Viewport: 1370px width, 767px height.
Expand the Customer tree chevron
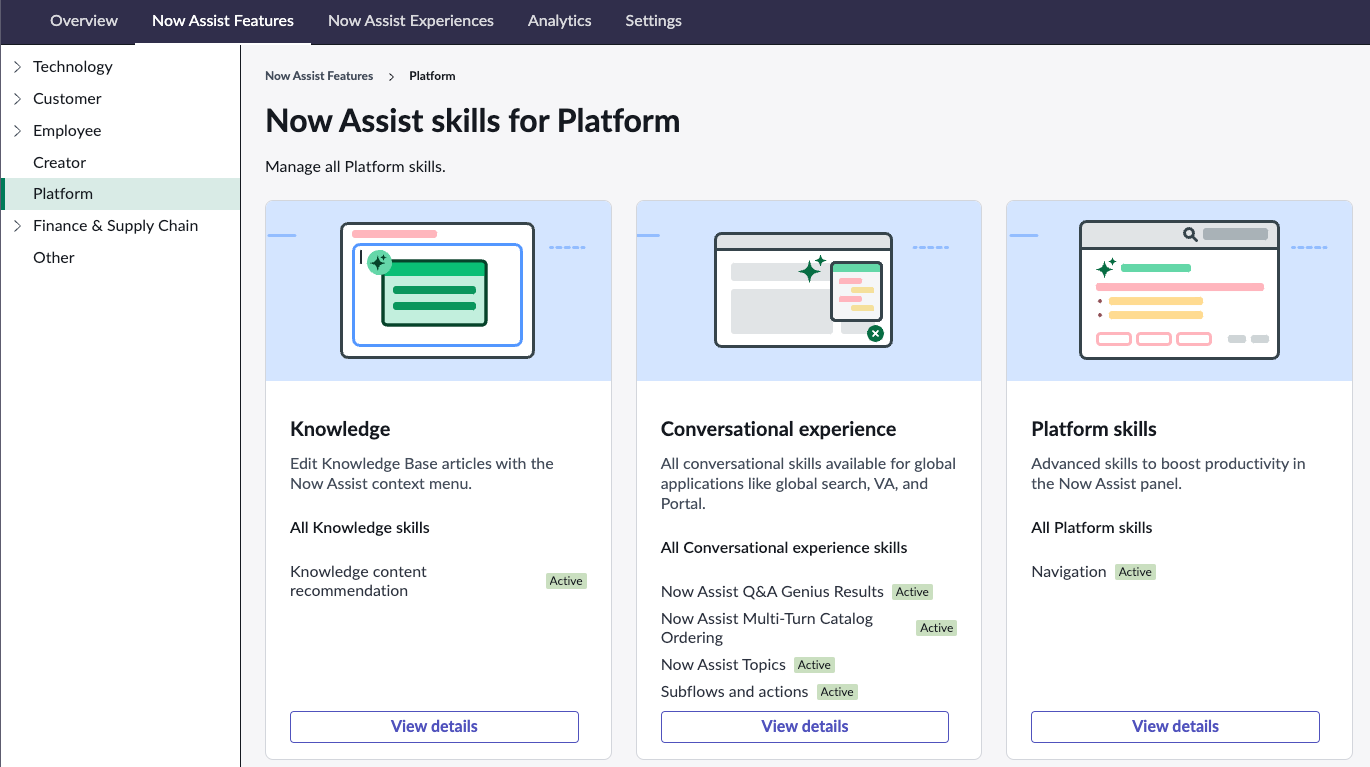17,99
